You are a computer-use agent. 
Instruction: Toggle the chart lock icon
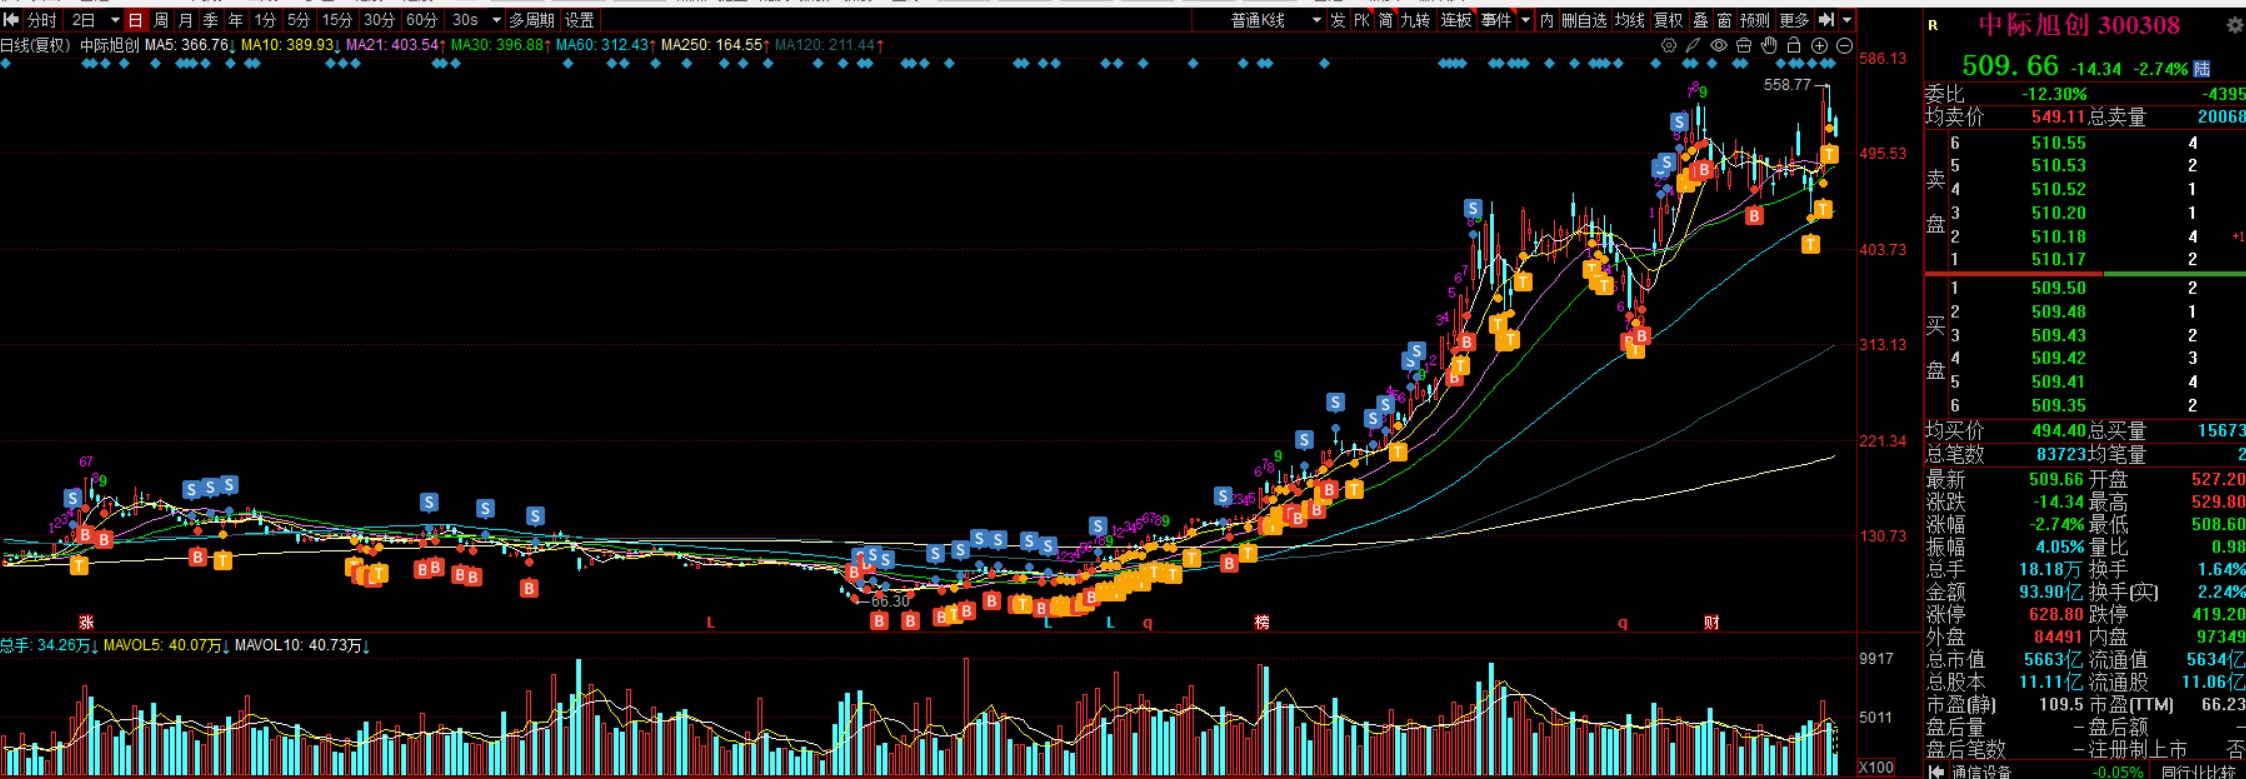coord(1794,45)
